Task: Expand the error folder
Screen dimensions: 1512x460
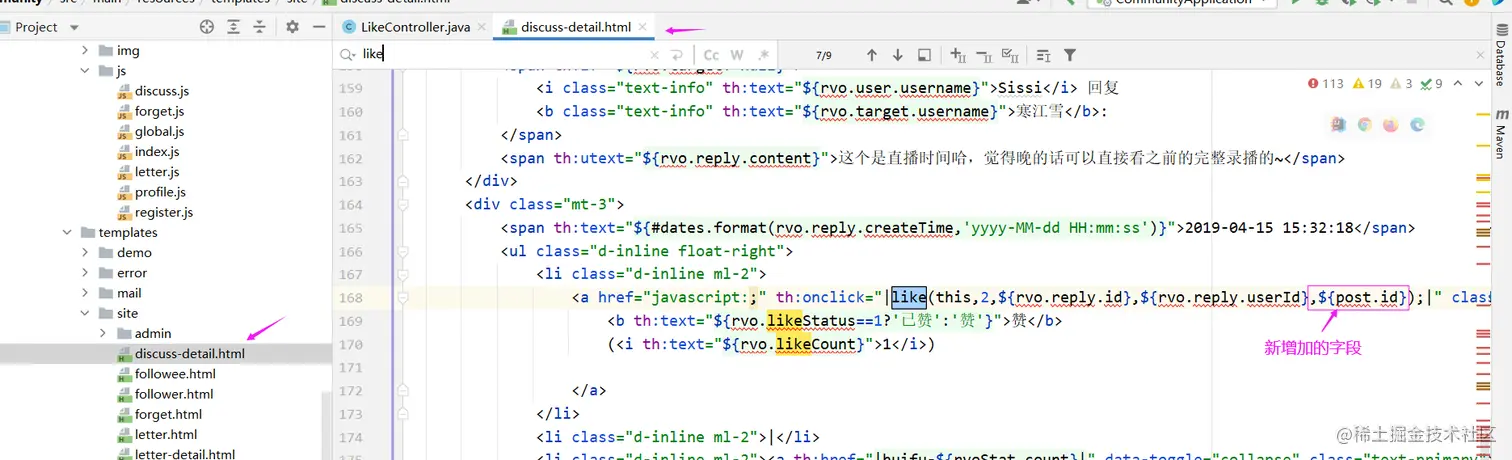Action: pyautogui.click(x=85, y=273)
